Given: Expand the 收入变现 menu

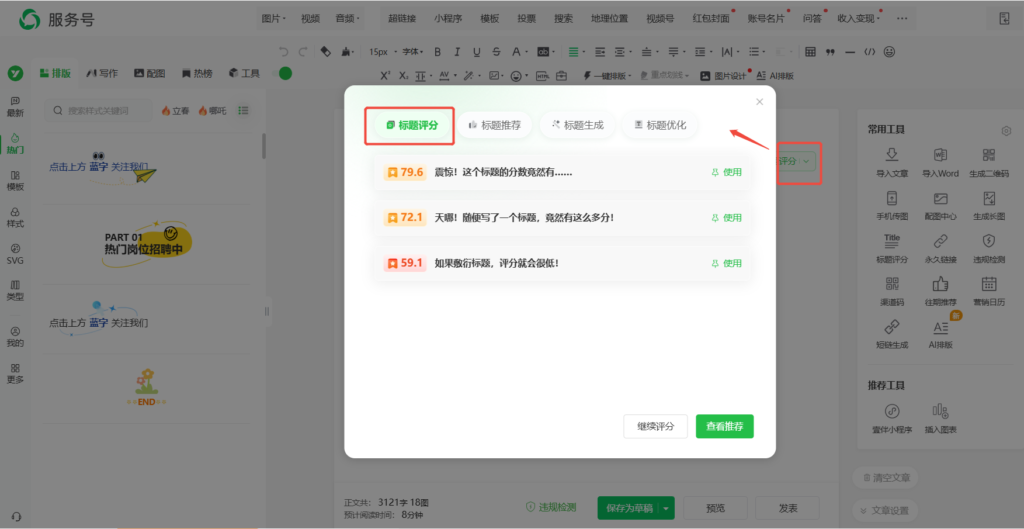Looking at the screenshot, I should pos(858,18).
